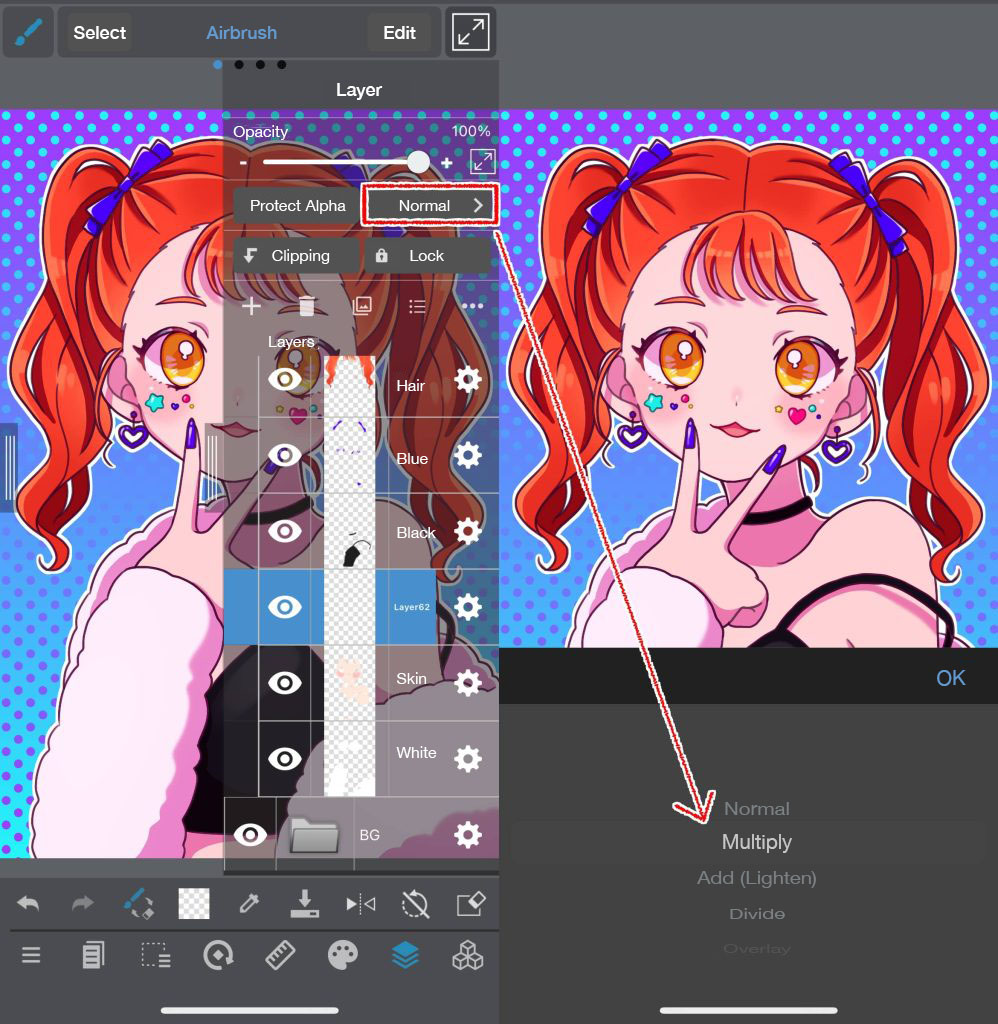Click the opacity slider handle
Image resolution: width=998 pixels, height=1024 pixels.
tap(418, 162)
